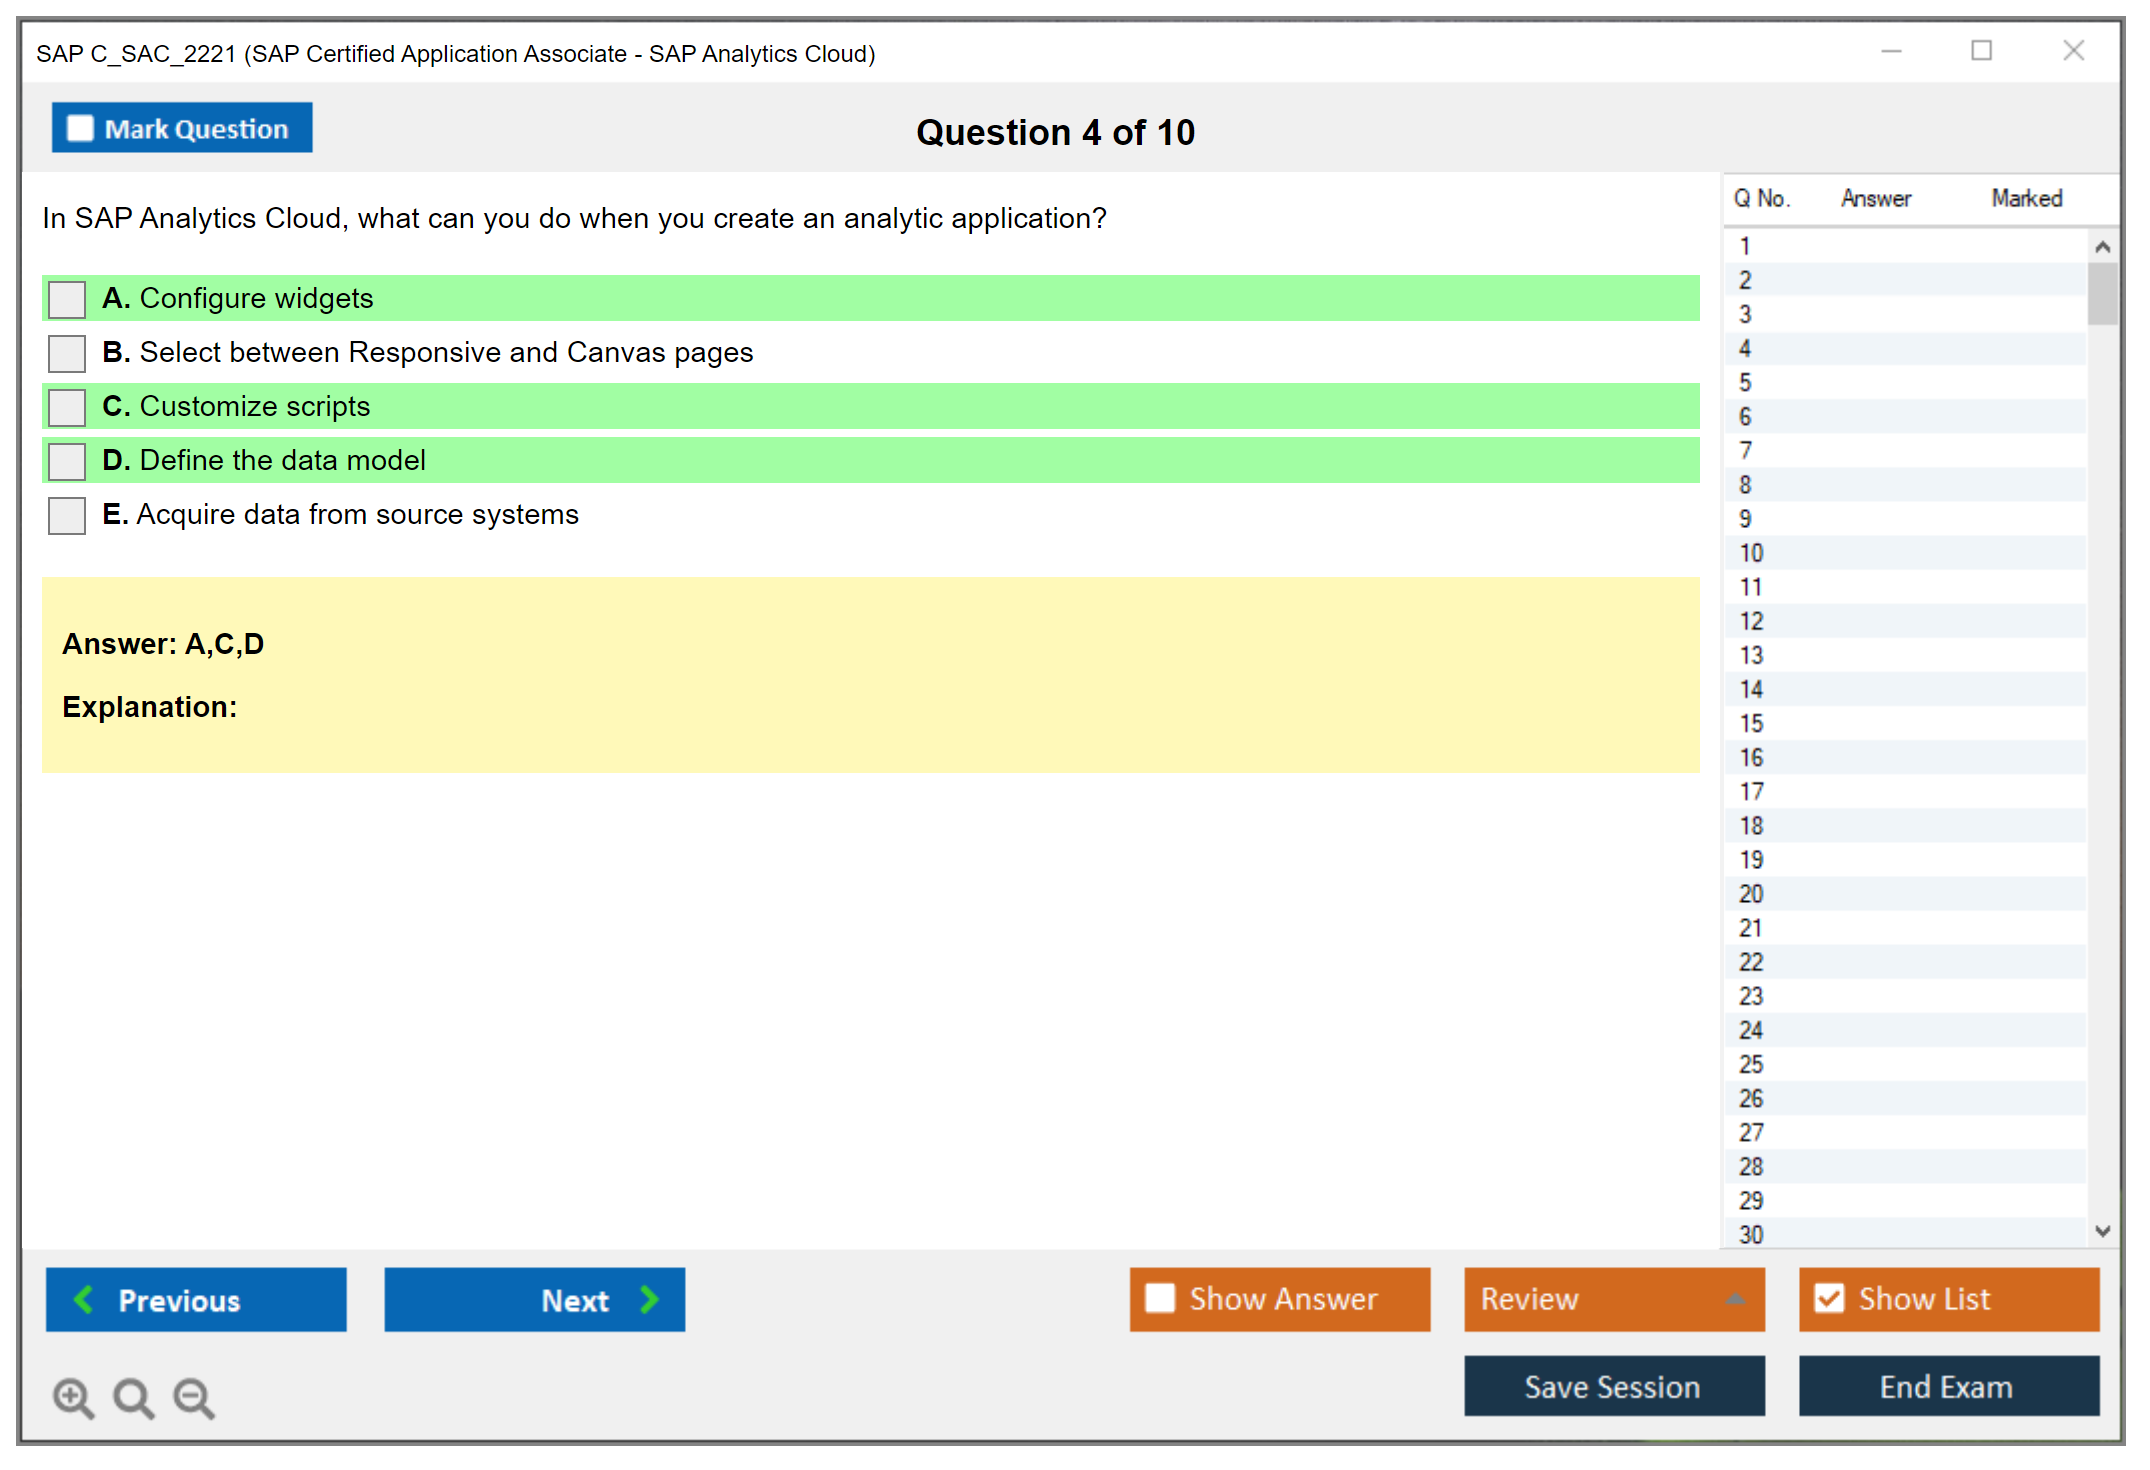
Task: Click the green left arrow on Previous
Action: (84, 1299)
